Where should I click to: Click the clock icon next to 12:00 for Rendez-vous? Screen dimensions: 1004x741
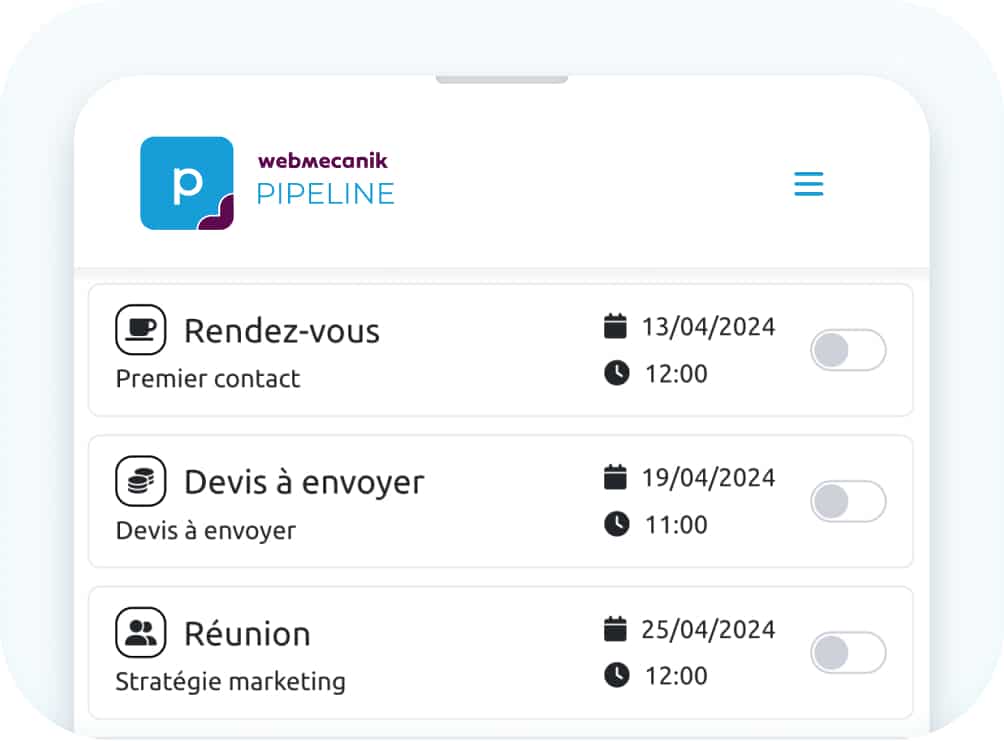[x=616, y=374]
